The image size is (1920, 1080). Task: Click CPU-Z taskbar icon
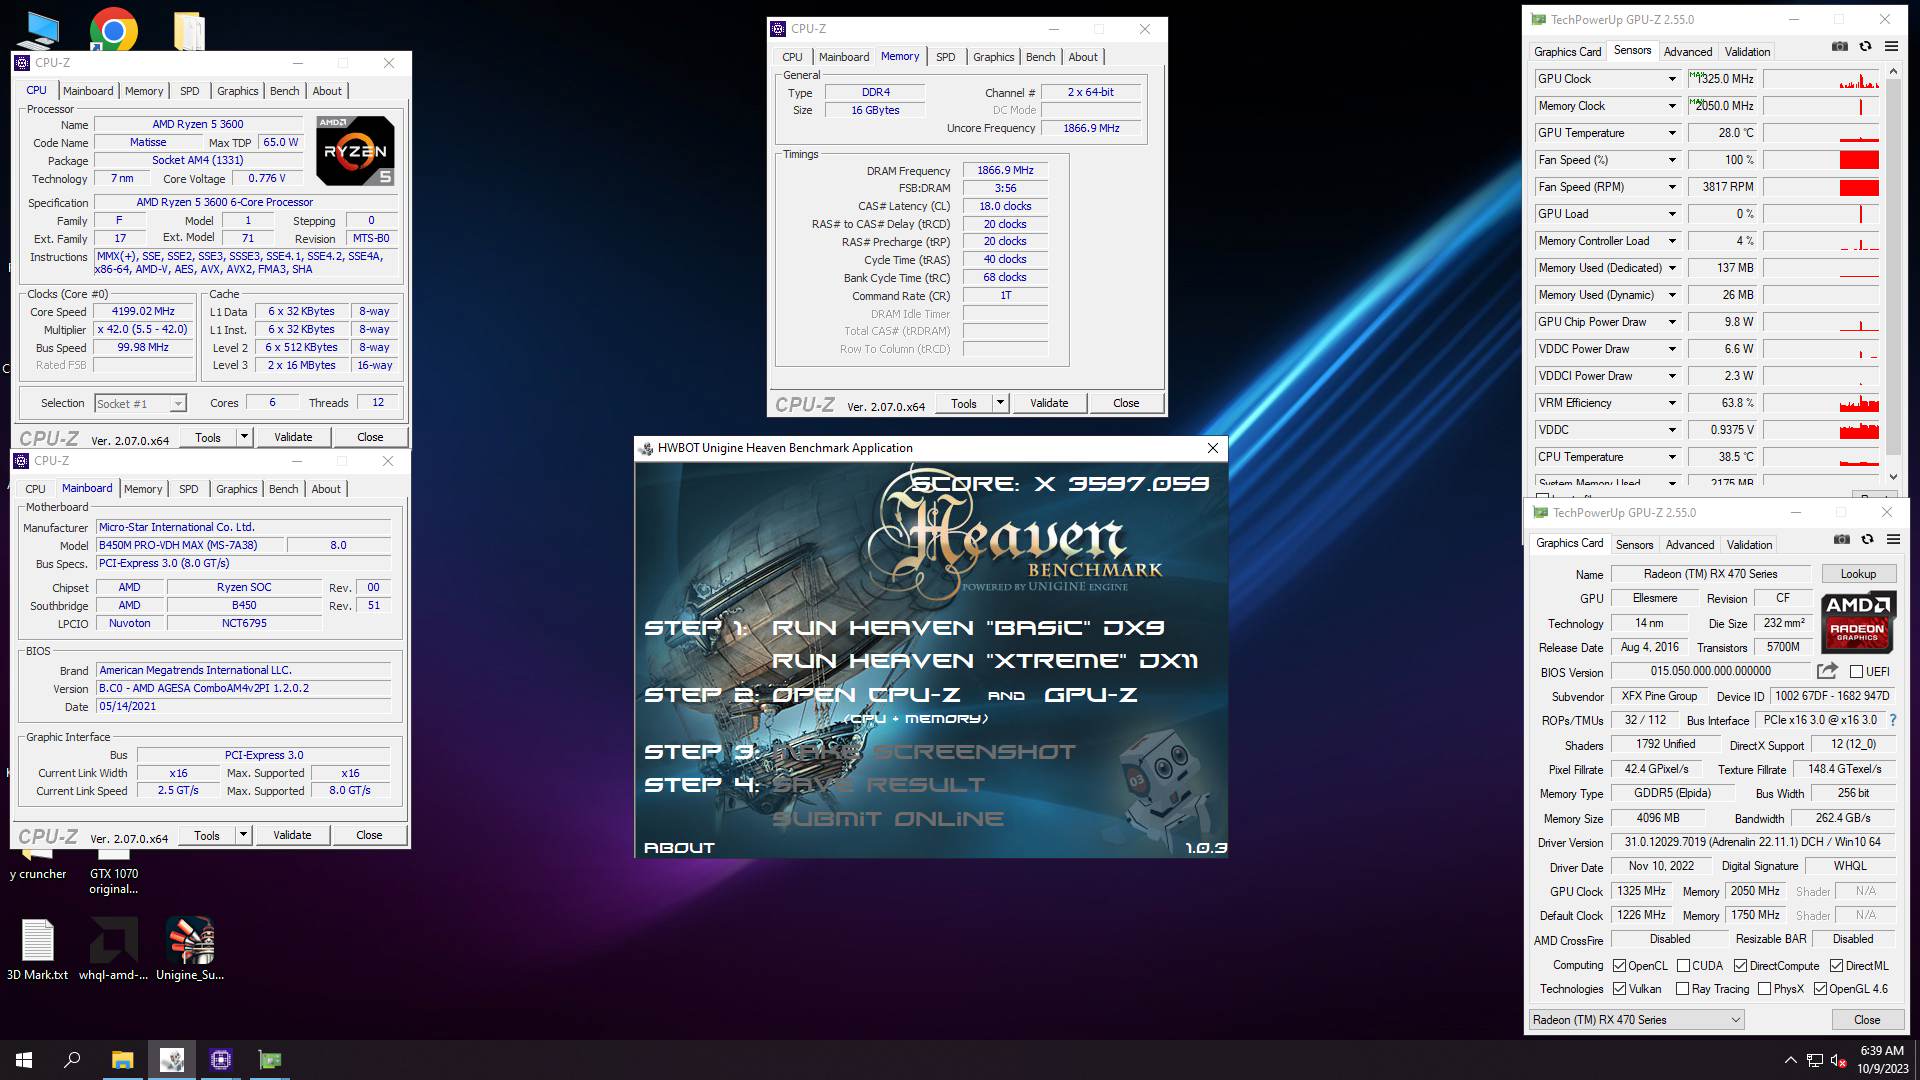tap(221, 1060)
